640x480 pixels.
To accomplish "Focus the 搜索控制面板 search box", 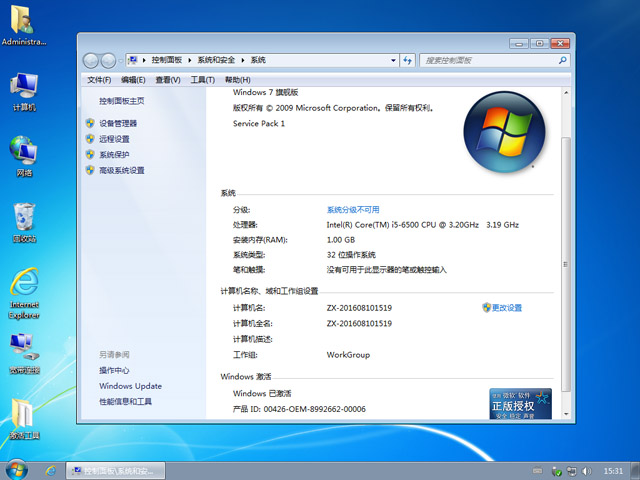I will click(488, 61).
